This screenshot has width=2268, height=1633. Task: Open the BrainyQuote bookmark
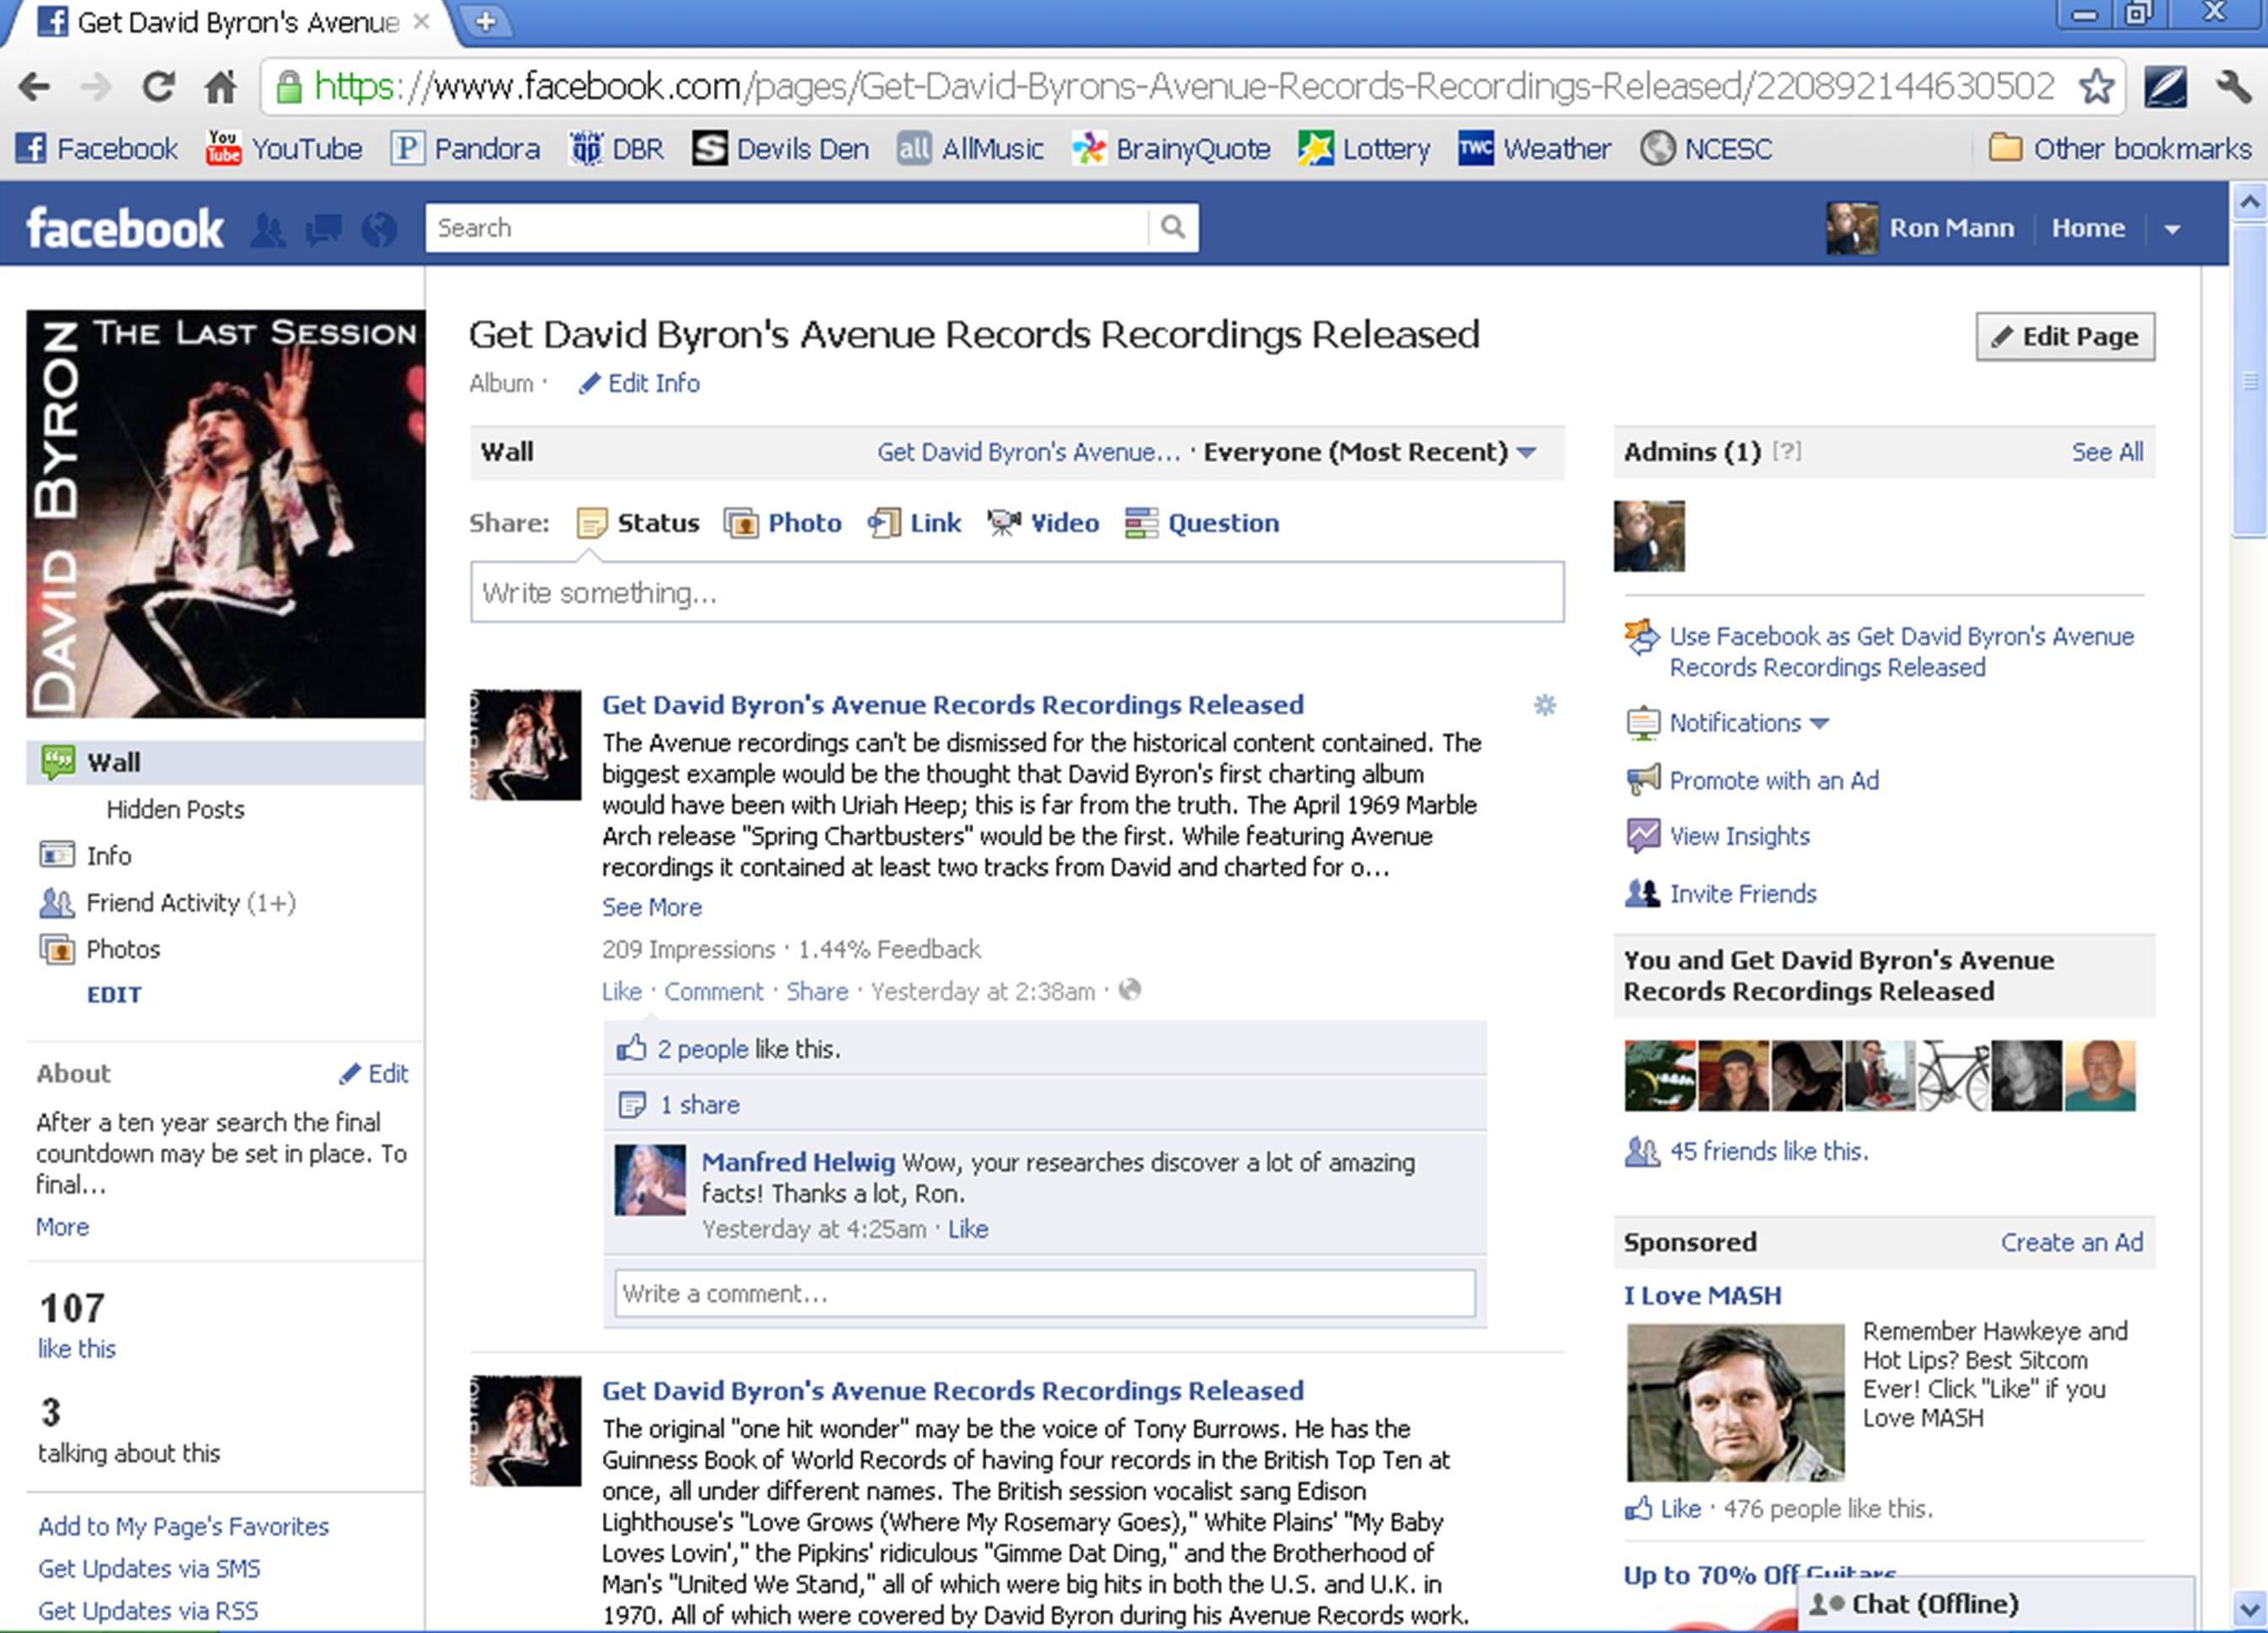[x=1171, y=149]
